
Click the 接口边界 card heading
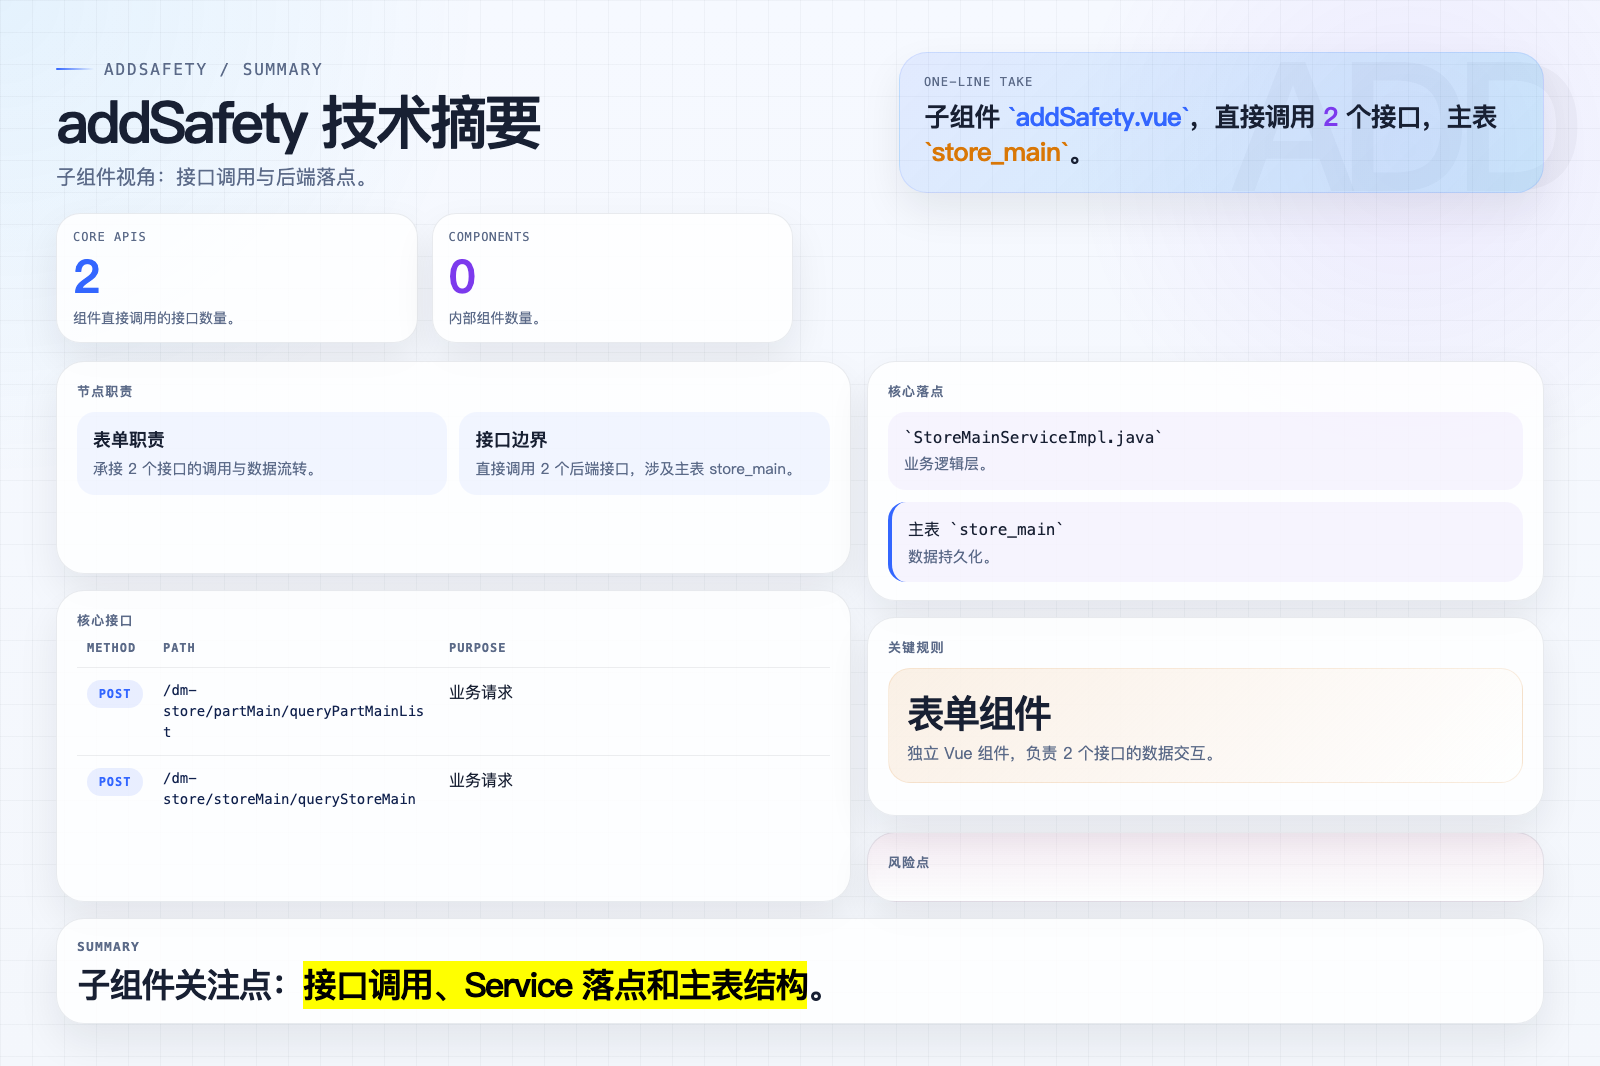[x=511, y=440]
